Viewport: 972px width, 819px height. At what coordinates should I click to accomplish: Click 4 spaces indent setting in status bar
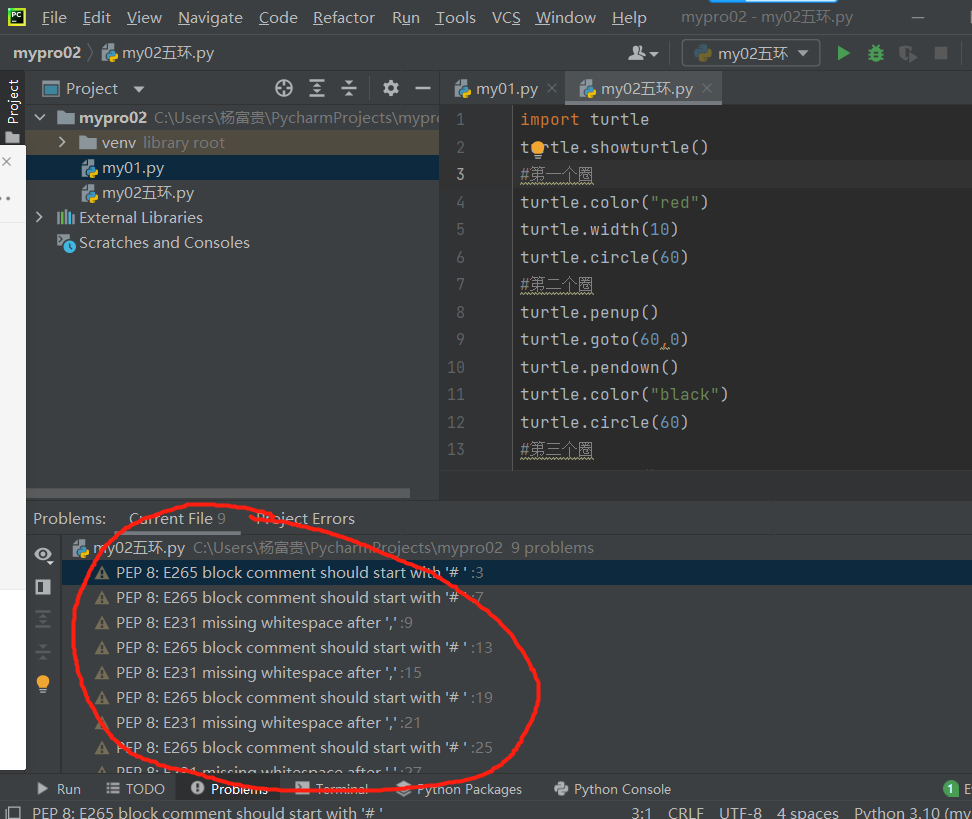pos(808,812)
